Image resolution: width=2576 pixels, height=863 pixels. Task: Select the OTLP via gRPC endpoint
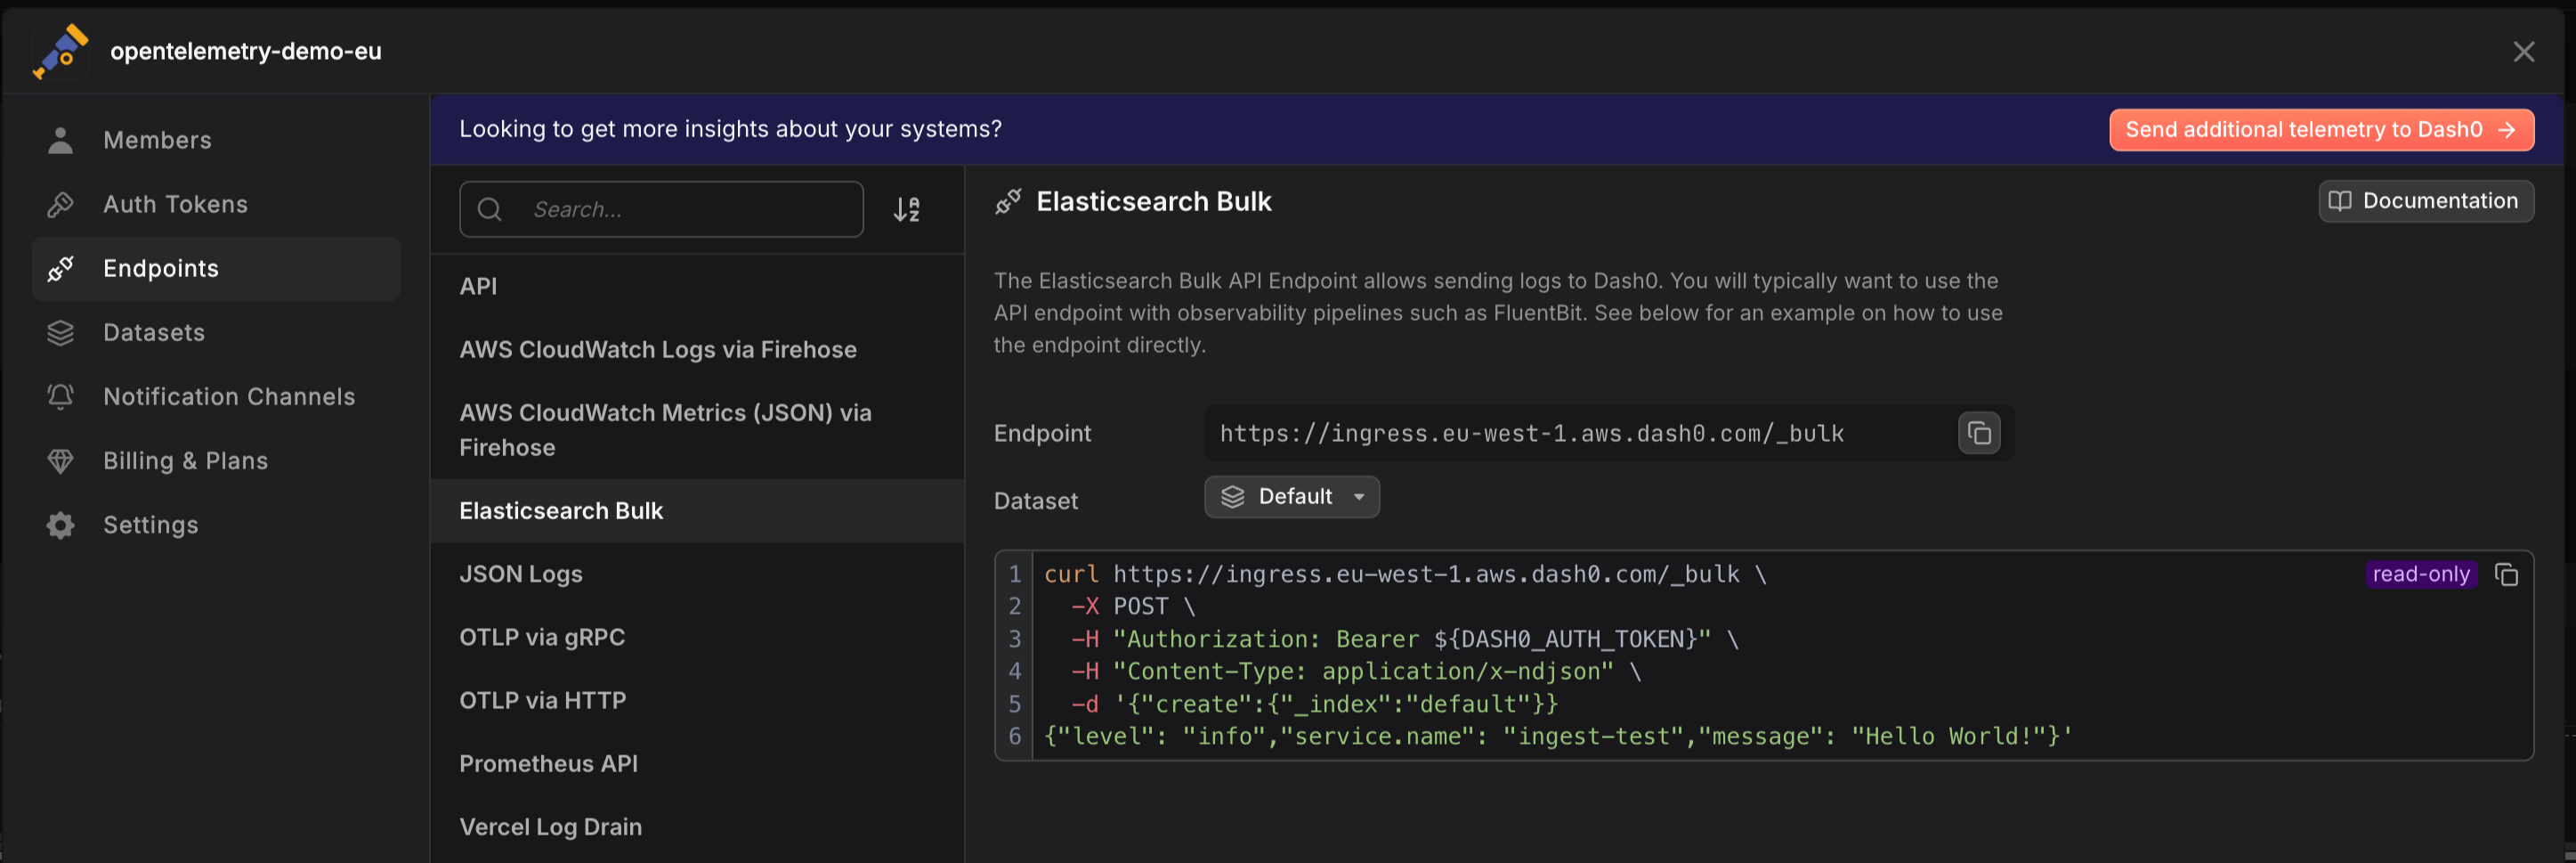[697, 637]
